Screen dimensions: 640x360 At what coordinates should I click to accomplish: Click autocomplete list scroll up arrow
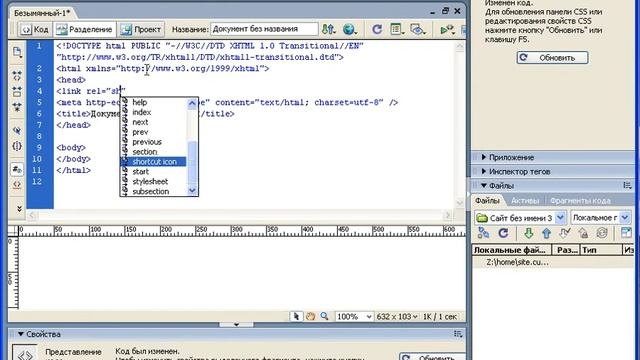(192, 103)
